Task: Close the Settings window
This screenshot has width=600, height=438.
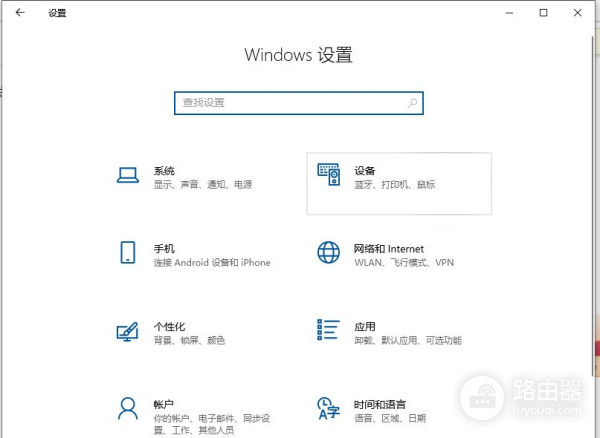Action: 578,13
